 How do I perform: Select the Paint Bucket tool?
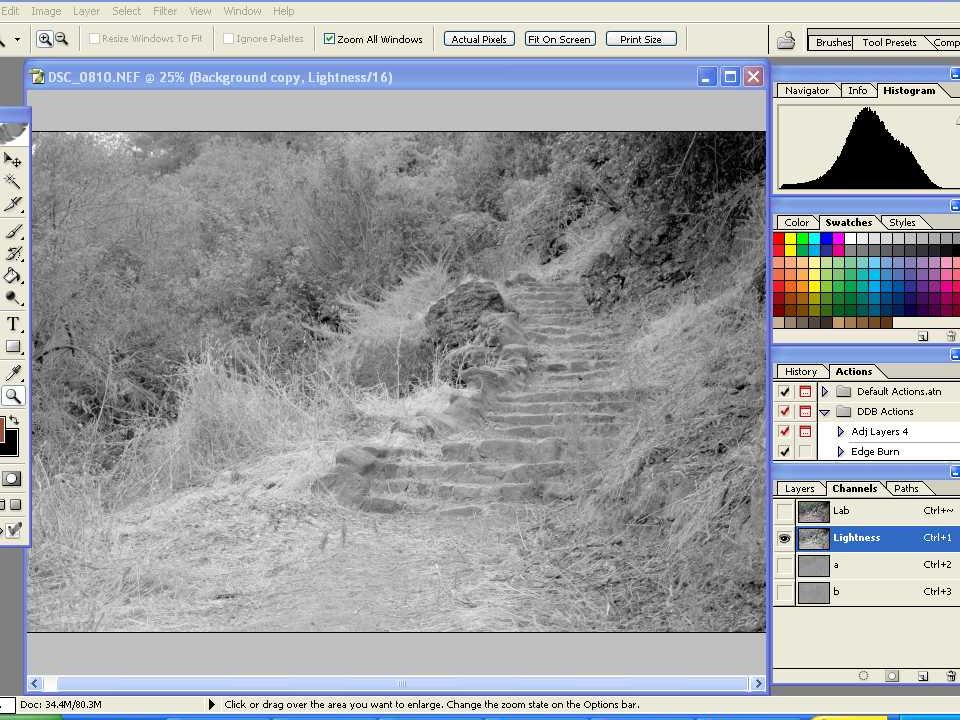tap(12, 276)
